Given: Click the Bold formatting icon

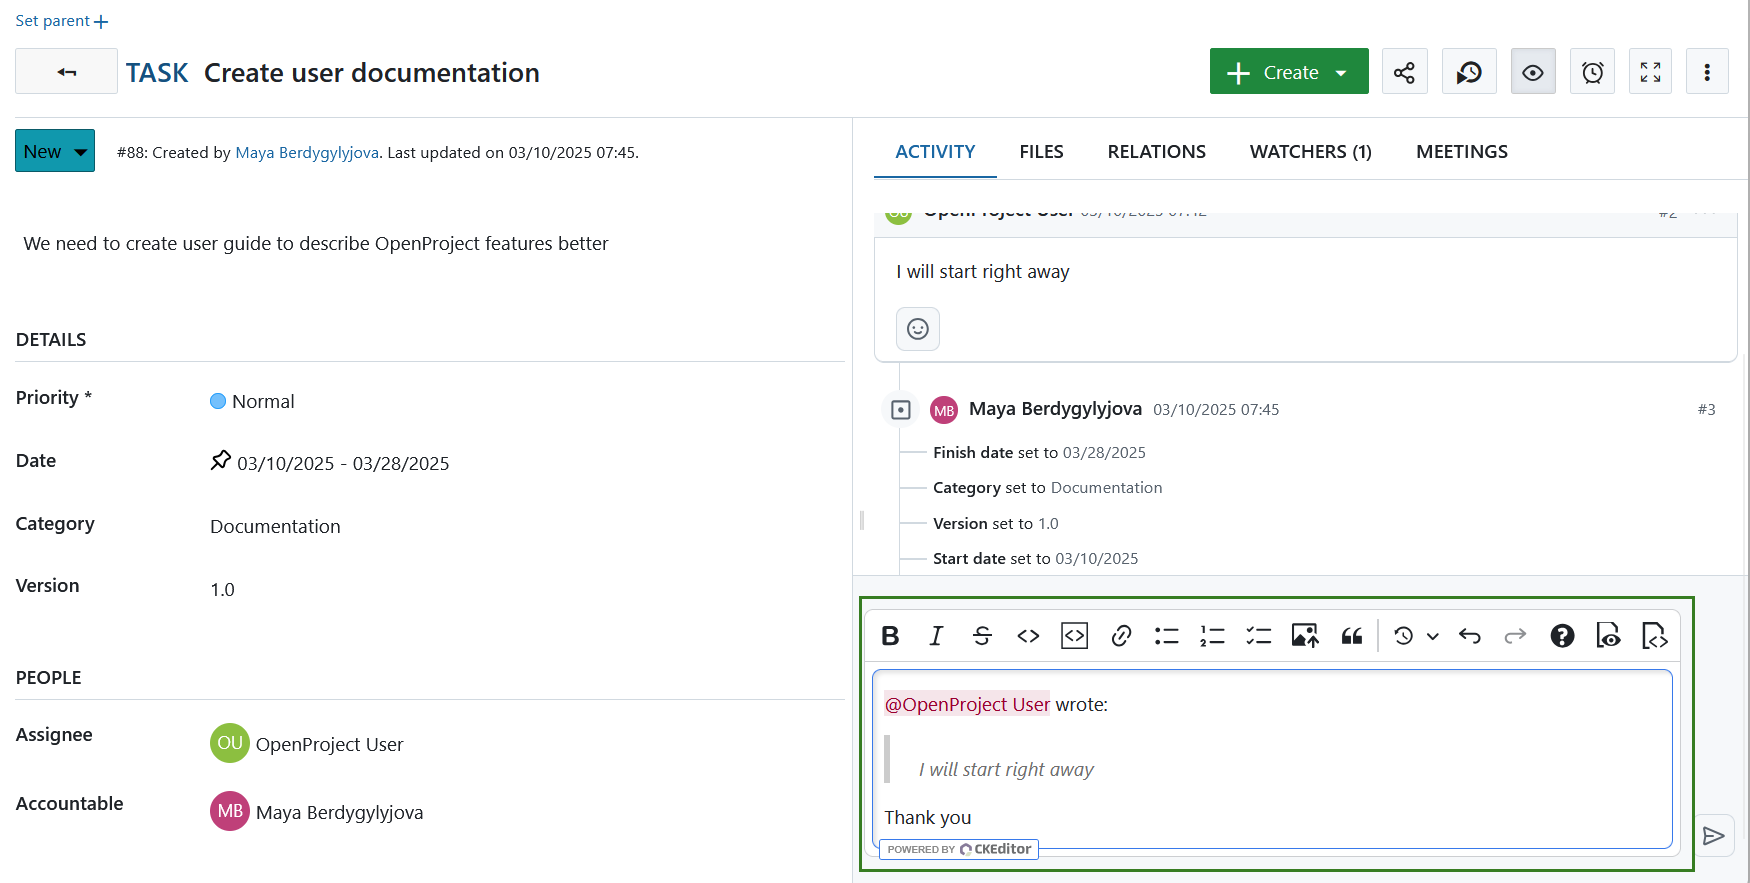Looking at the screenshot, I should click(x=890, y=636).
